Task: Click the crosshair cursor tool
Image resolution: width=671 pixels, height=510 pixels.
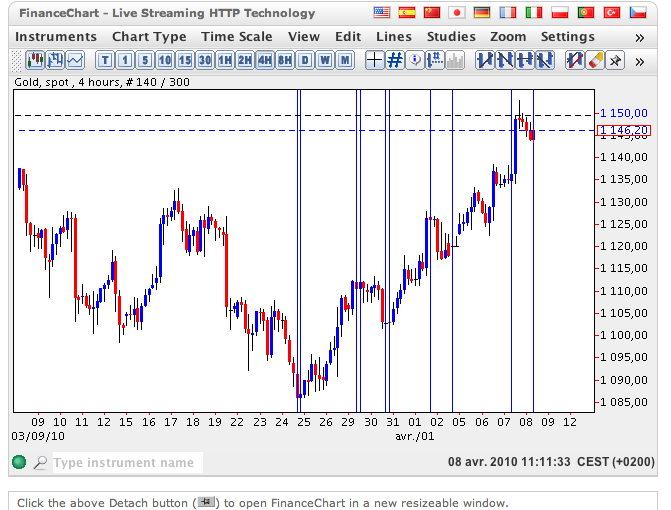Action: pos(375,60)
